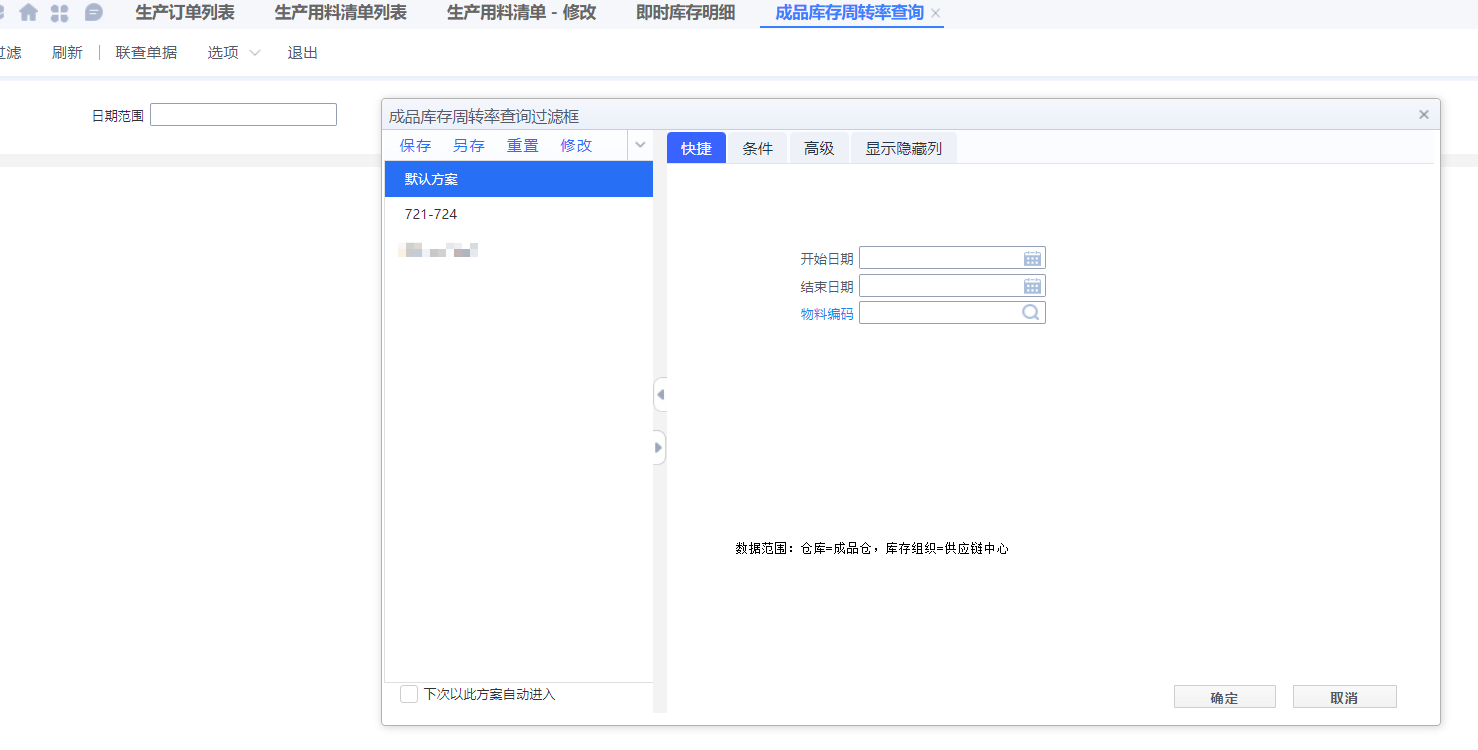
Task: Open the 选项 dropdown menu
Action: (234, 53)
